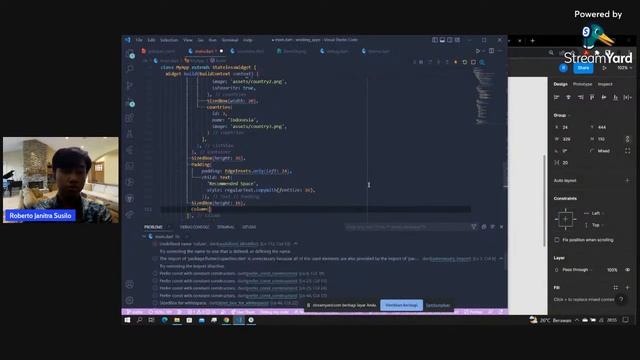Viewport: 640px width, 360px height.
Task: Open Source Control in VS Code activity bar
Action: 130,85
